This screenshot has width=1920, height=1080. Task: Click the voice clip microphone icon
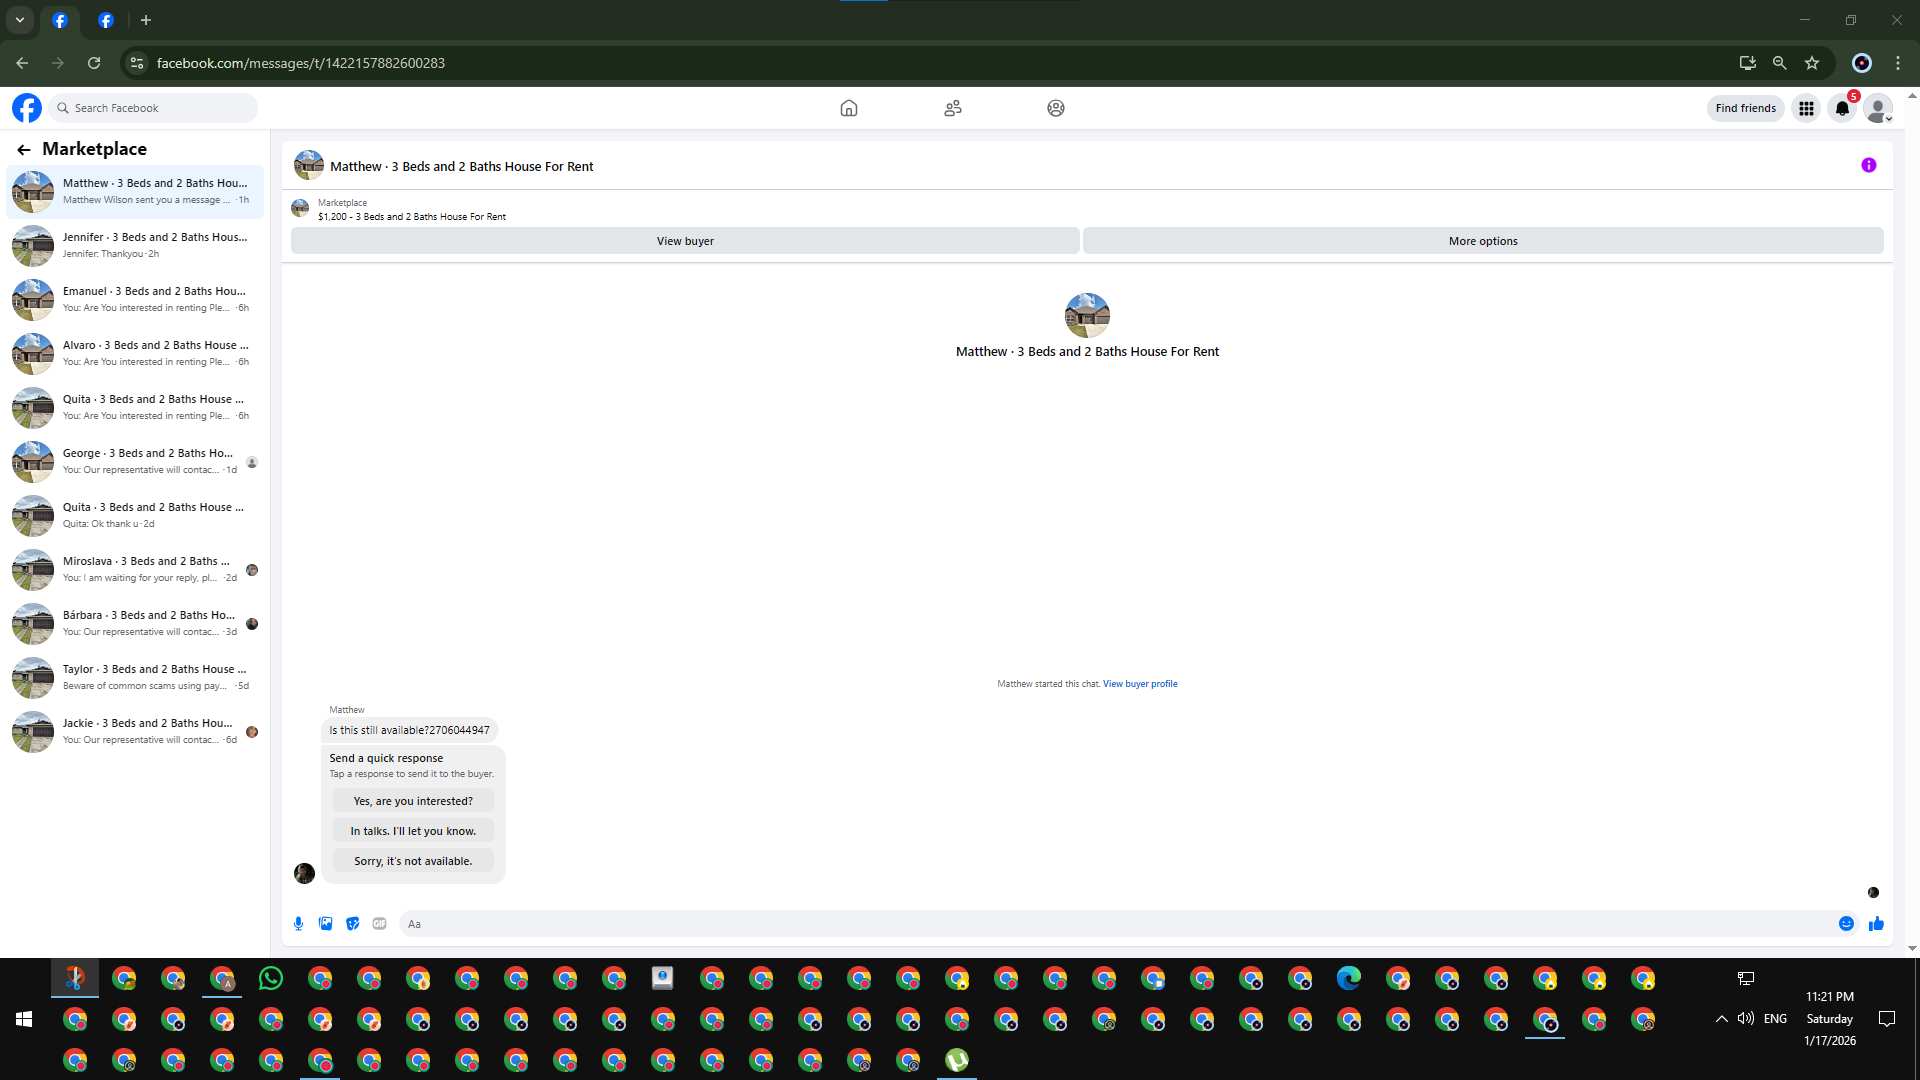[x=298, y=924]
